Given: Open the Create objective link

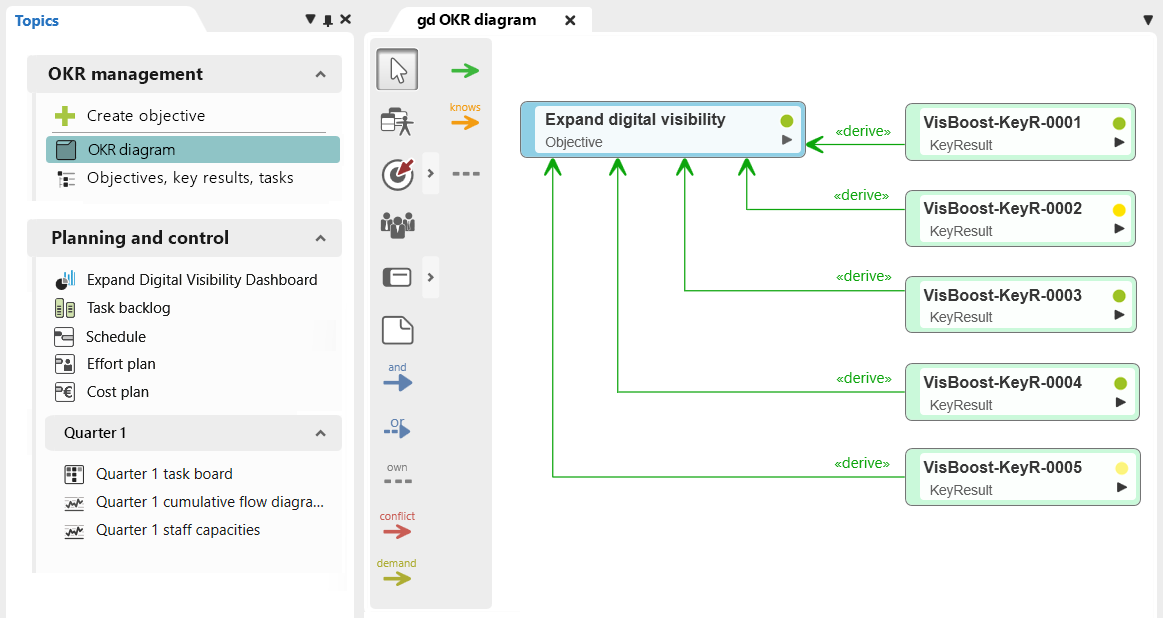Looking at the screenshot, I should click(146, 116).
